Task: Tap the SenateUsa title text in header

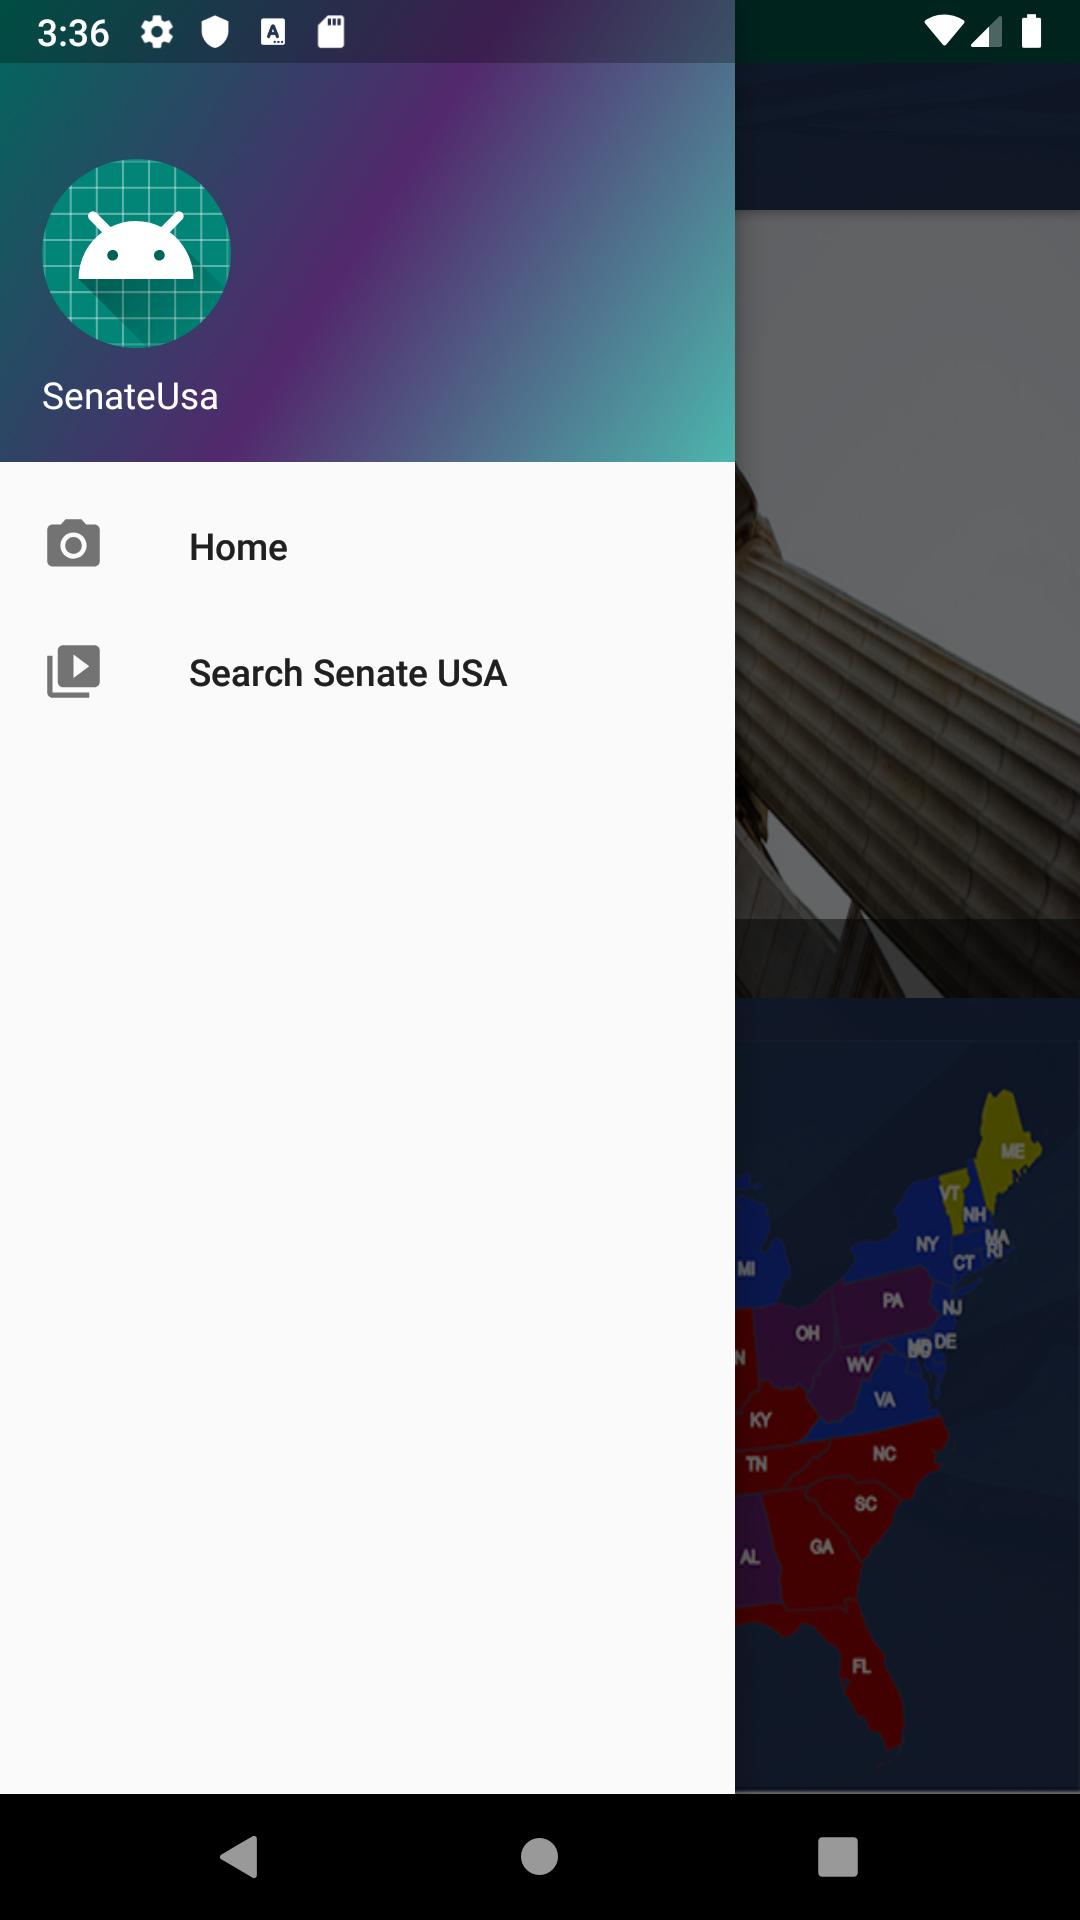Action: coord(130,397)
